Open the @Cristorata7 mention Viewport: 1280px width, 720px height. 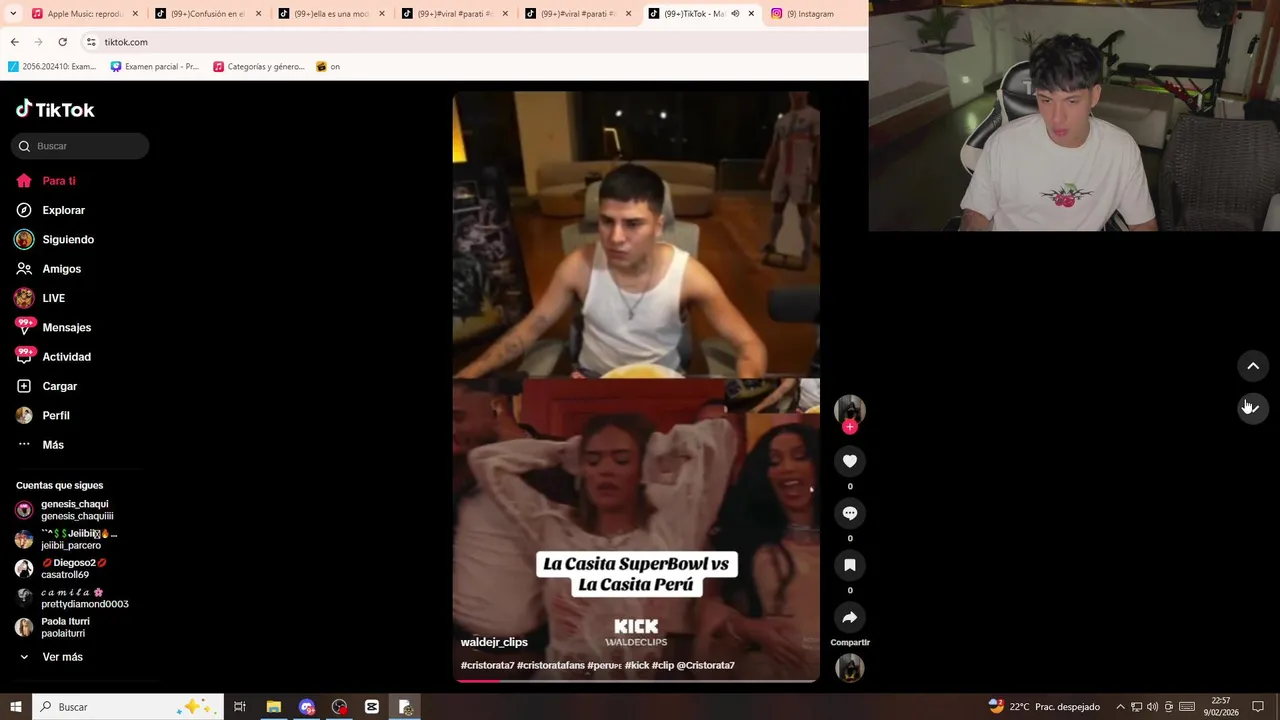pyautogui.click(x=706, y=665)
